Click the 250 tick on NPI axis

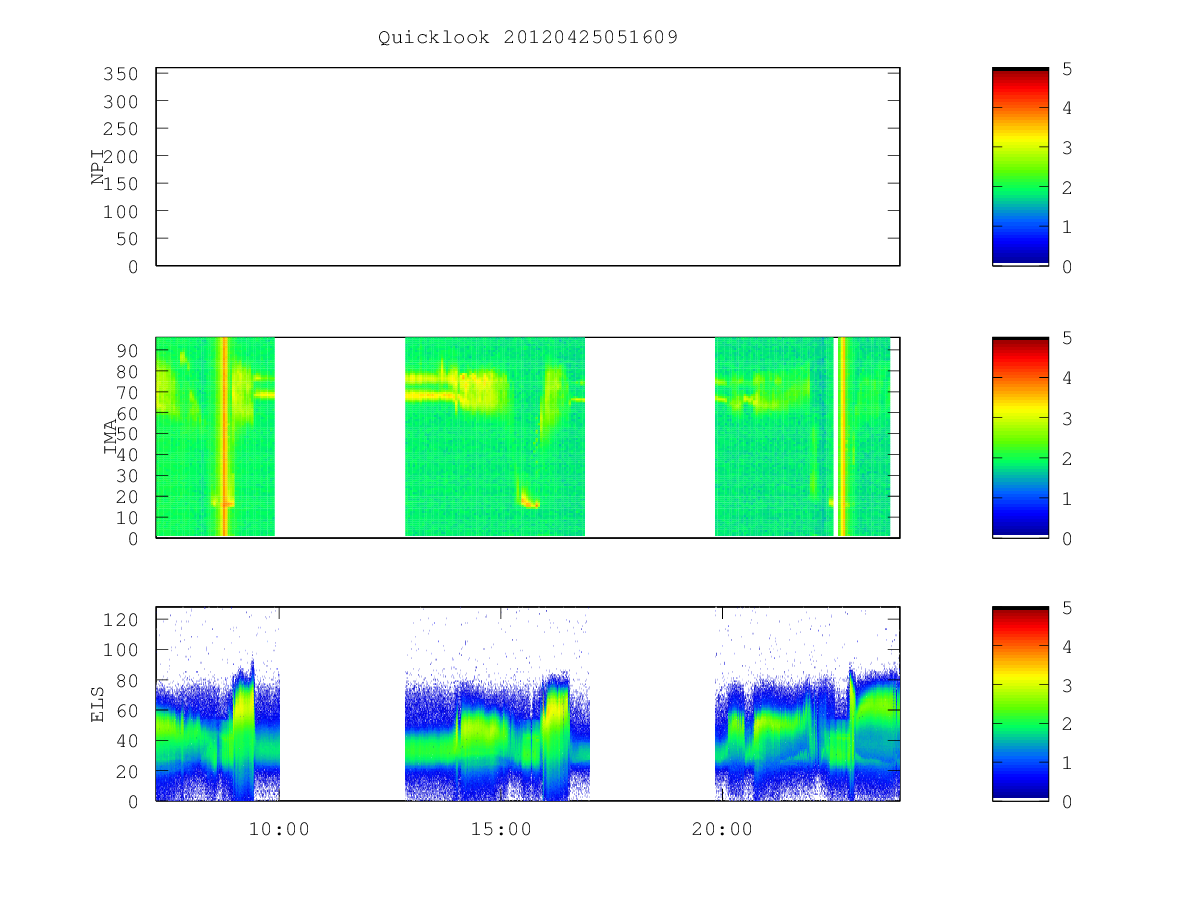[x=121, y=129]
